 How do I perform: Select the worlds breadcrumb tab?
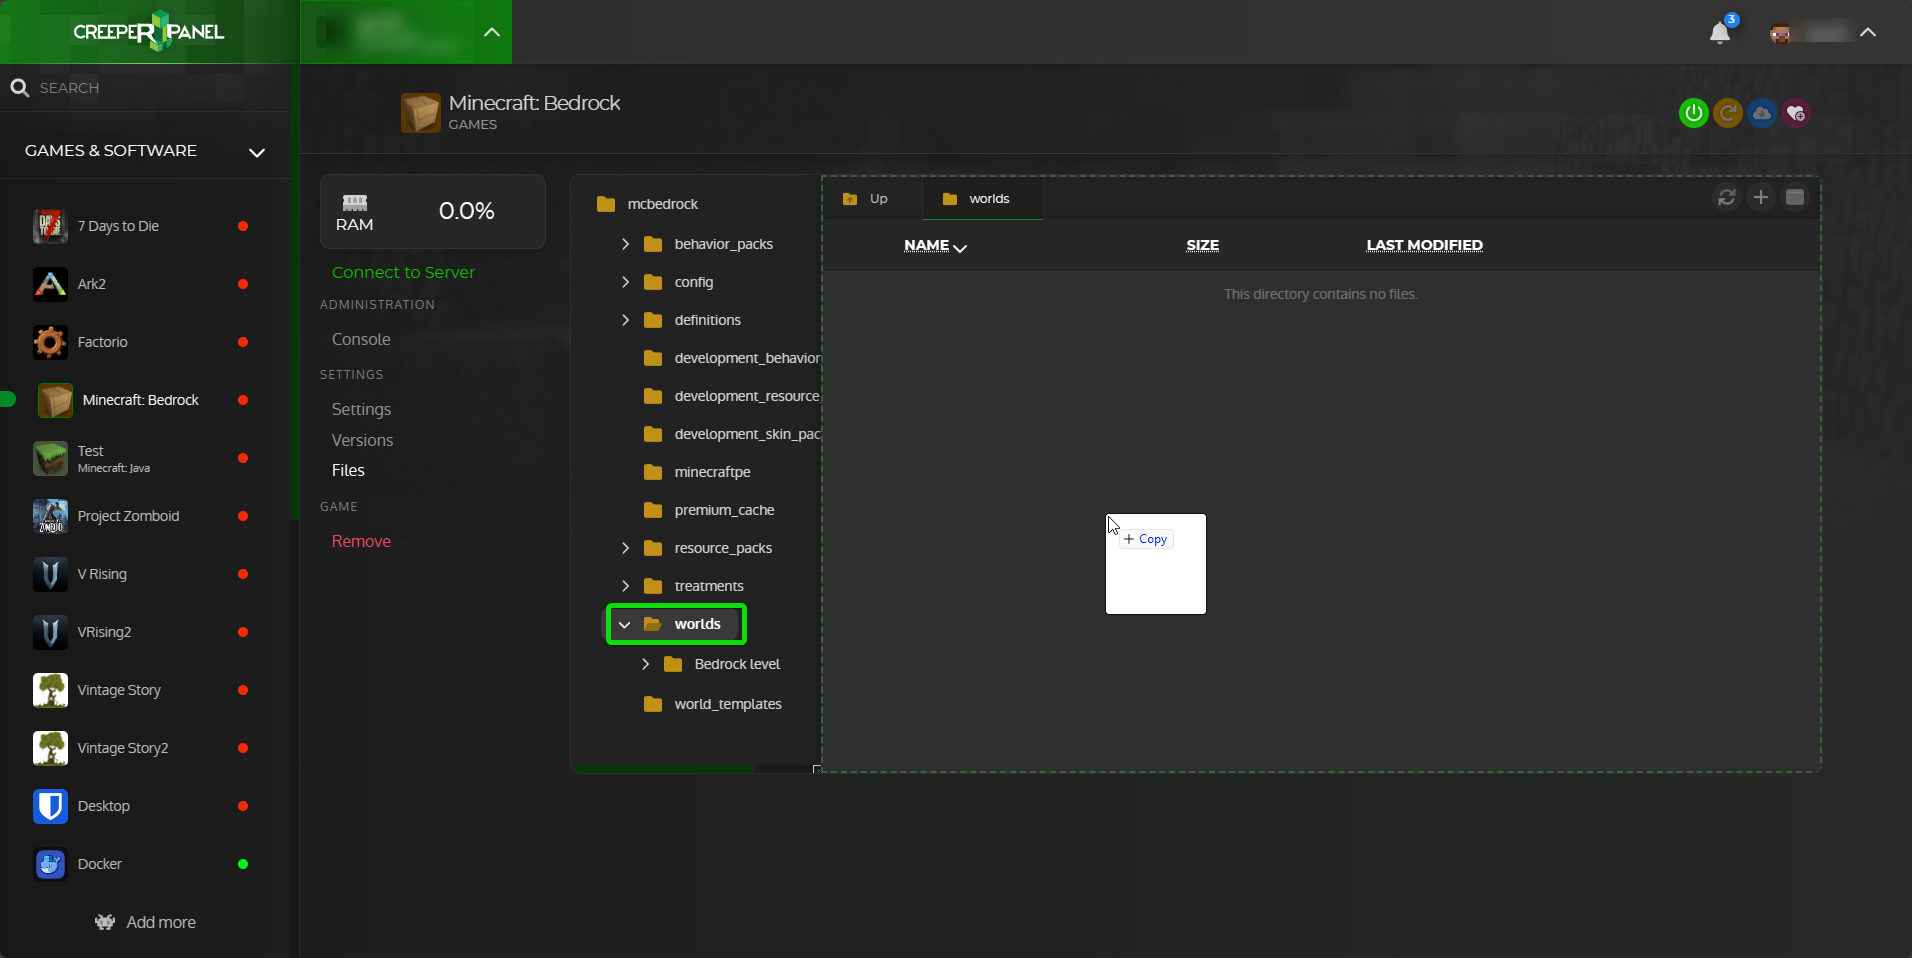click(981, 199)
